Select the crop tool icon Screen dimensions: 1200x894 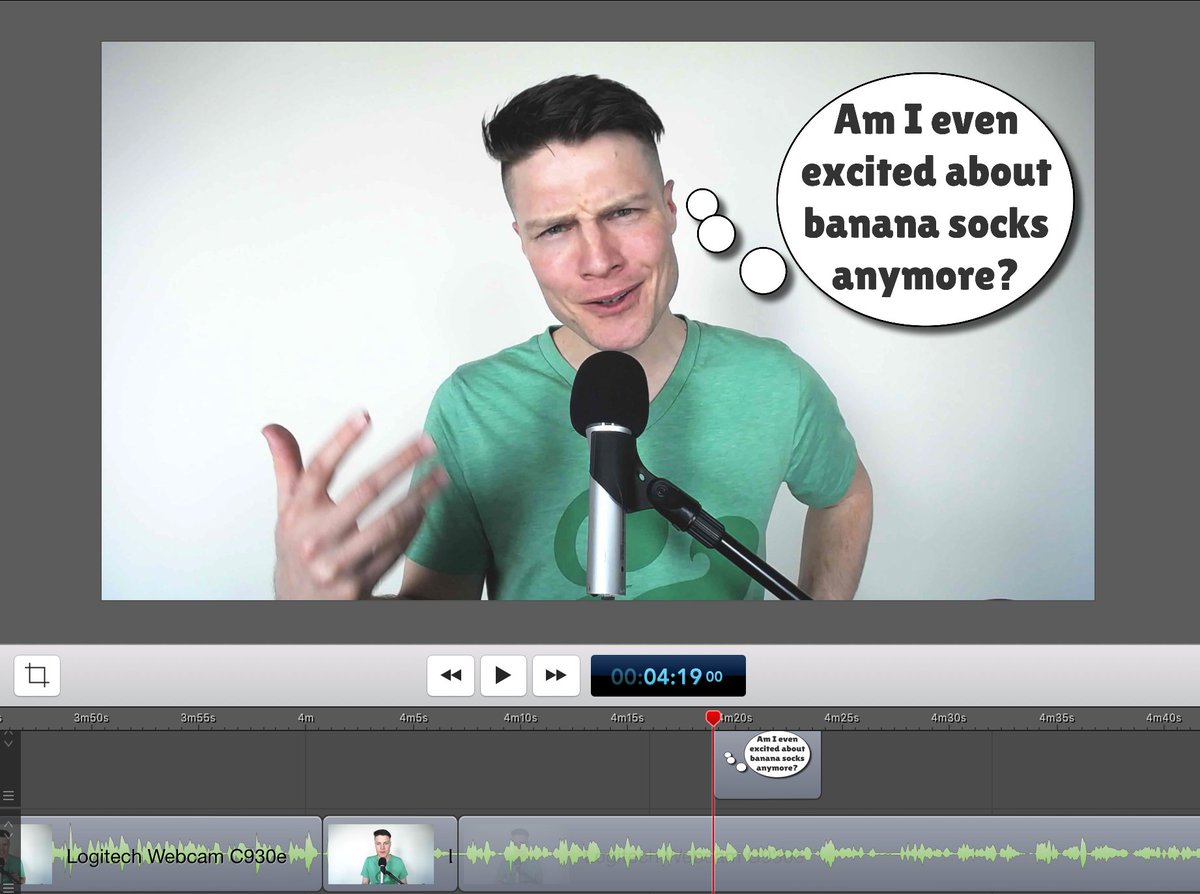point(37,675)
